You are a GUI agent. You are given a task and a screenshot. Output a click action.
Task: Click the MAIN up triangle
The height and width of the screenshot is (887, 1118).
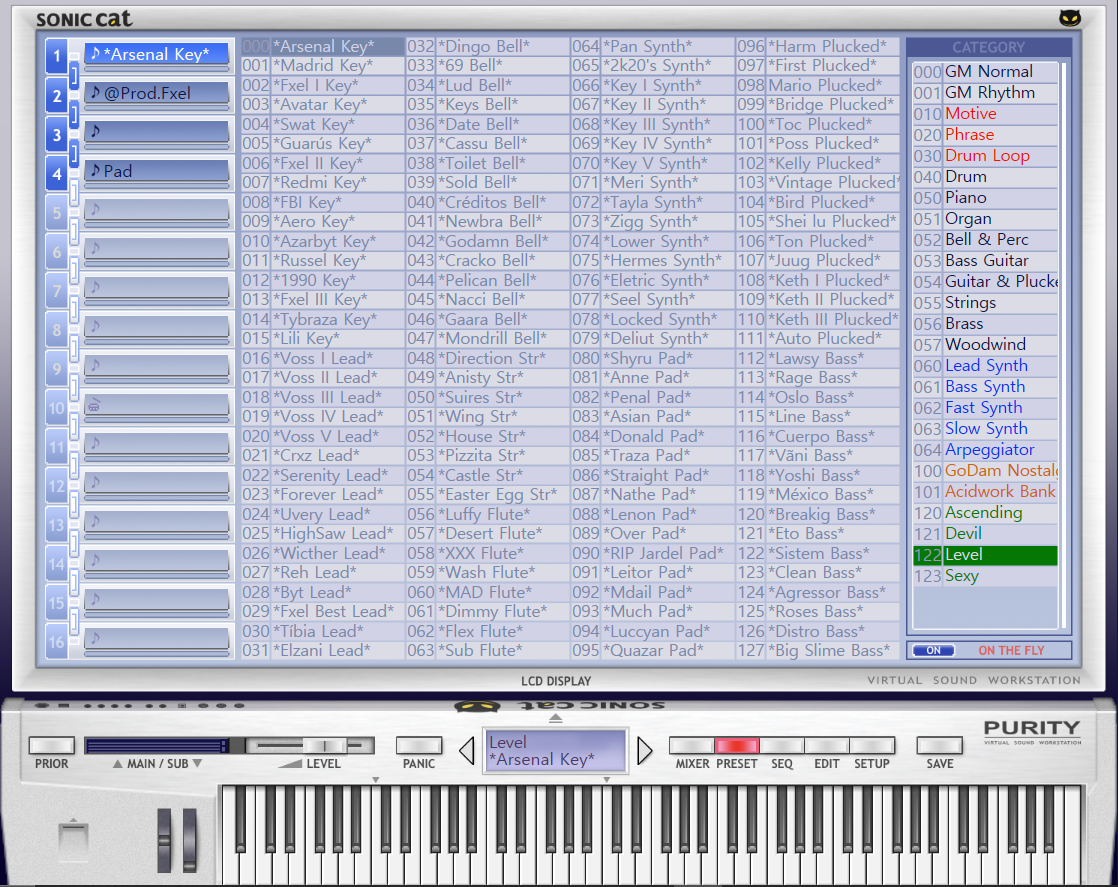tap(117, 764)
